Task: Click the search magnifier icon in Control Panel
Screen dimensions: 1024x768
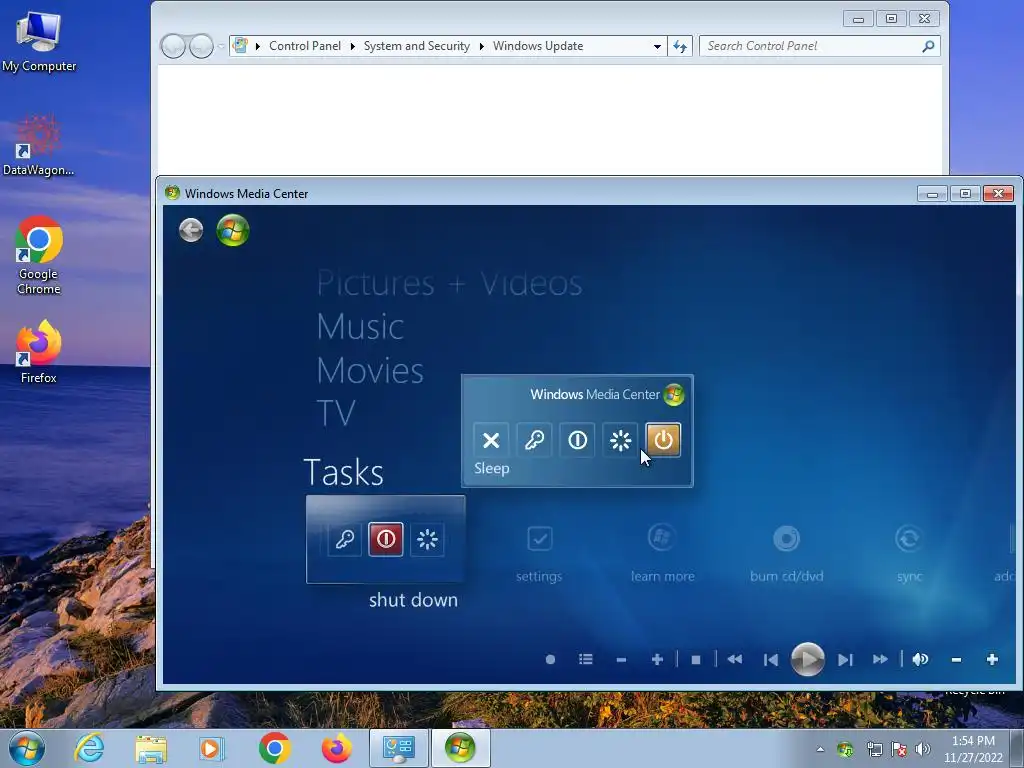Action: (x=928, y=46)
